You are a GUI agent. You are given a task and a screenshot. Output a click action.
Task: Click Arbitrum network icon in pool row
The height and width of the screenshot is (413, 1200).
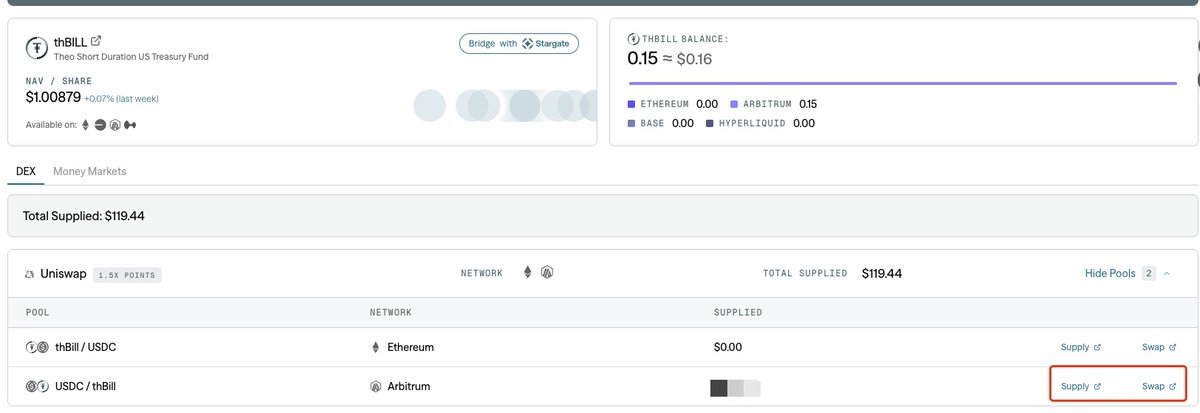click(x=377, y=386)
